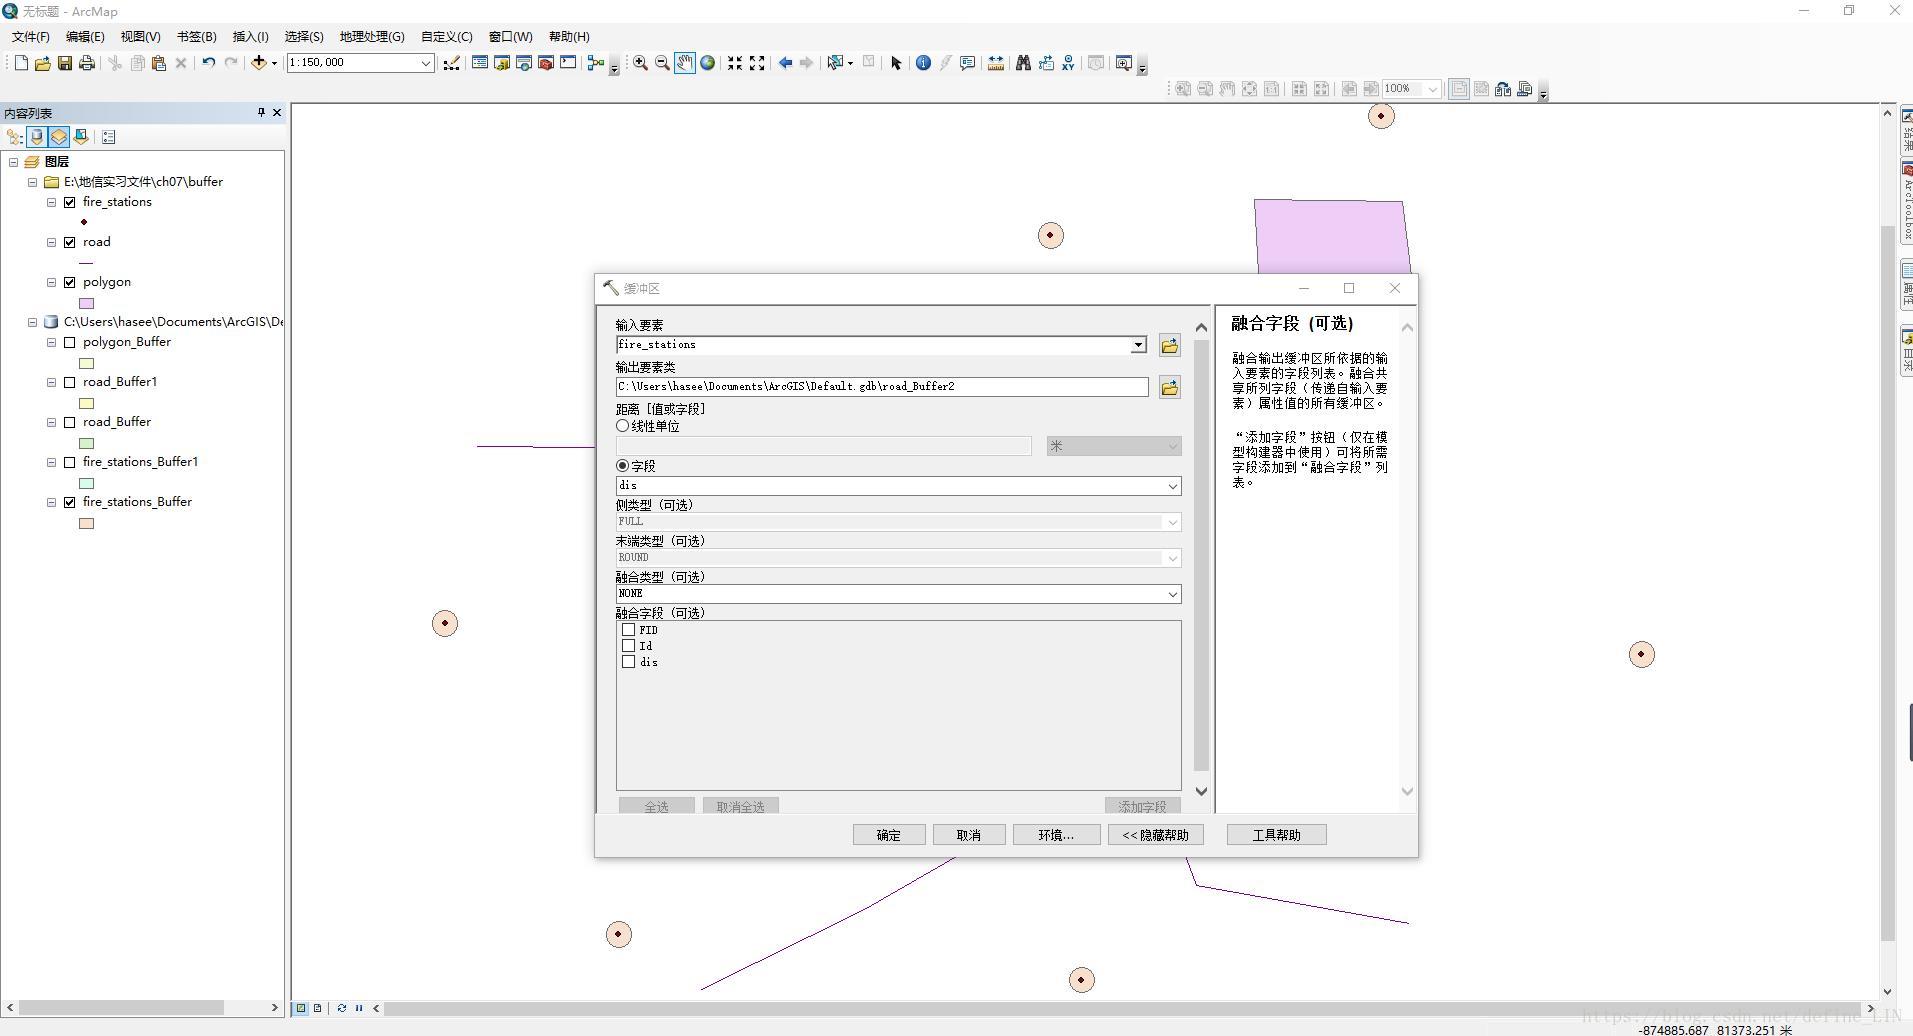Zoom to the full extent globe
1913x1036 pixels.
[708, 63]
